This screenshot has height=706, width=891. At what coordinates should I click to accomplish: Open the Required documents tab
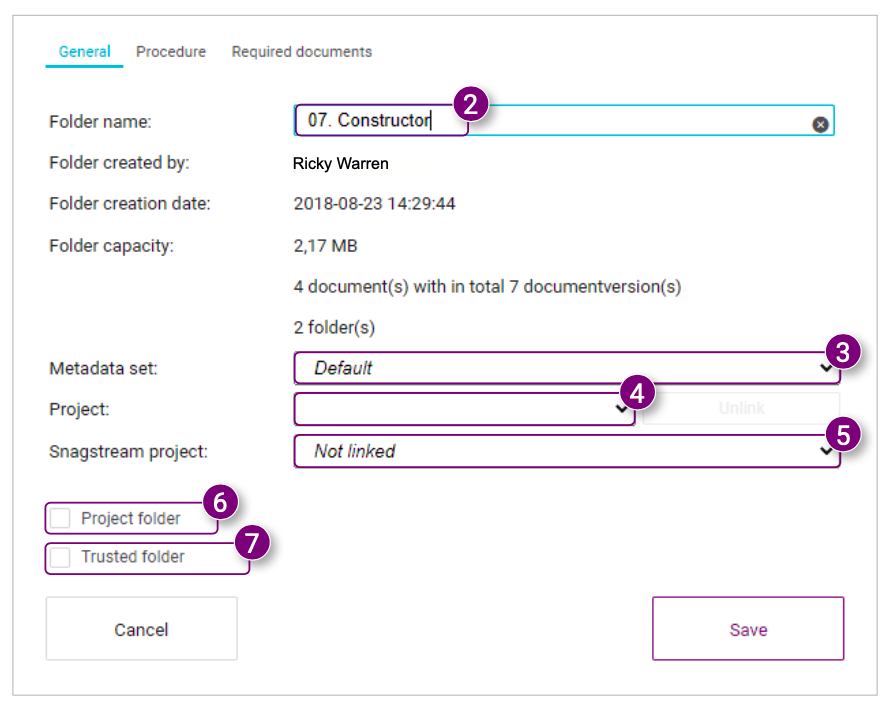[301, 52]
